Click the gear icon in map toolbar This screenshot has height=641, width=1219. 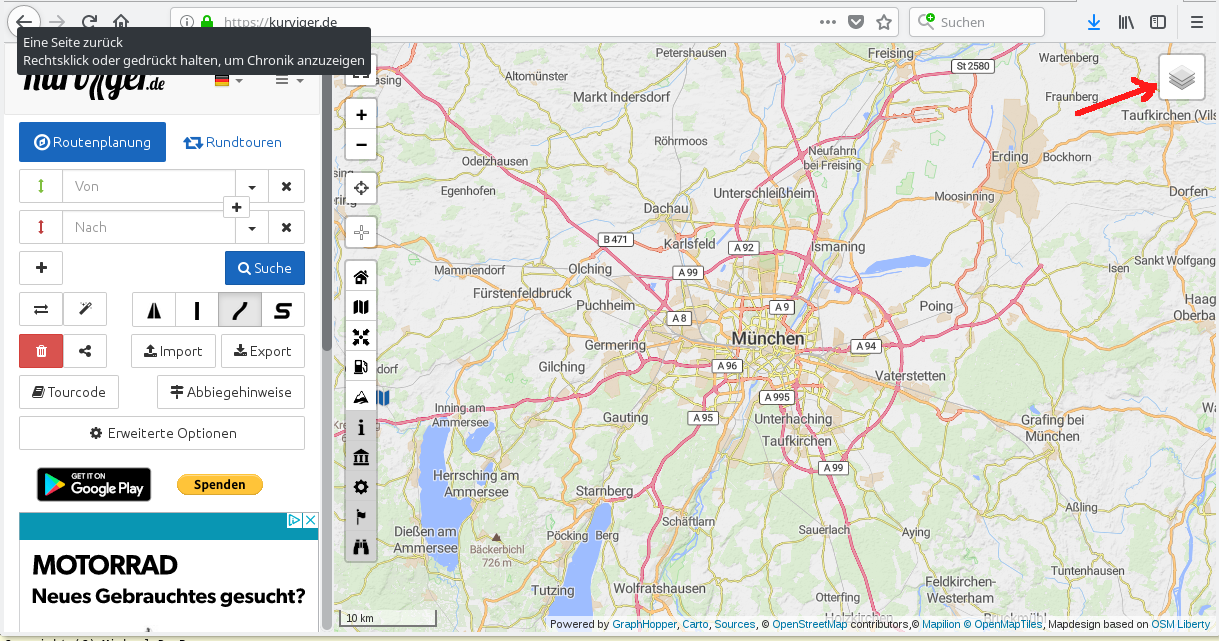[361, 487]
